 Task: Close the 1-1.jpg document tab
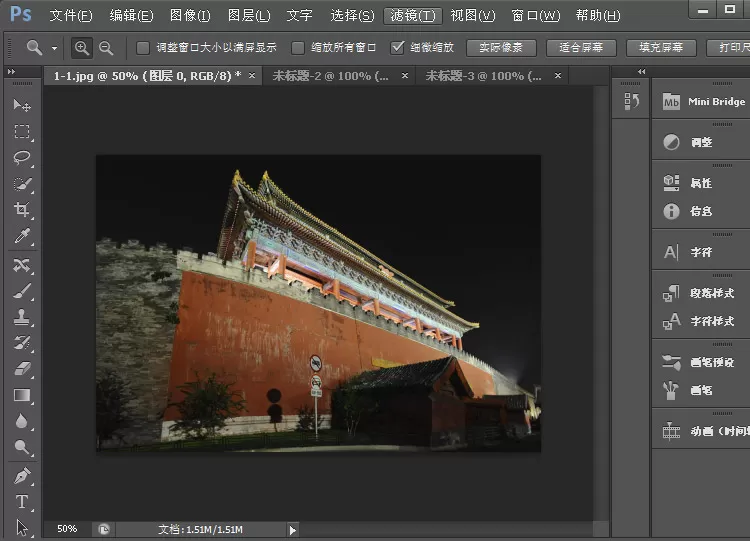[252, 75]
